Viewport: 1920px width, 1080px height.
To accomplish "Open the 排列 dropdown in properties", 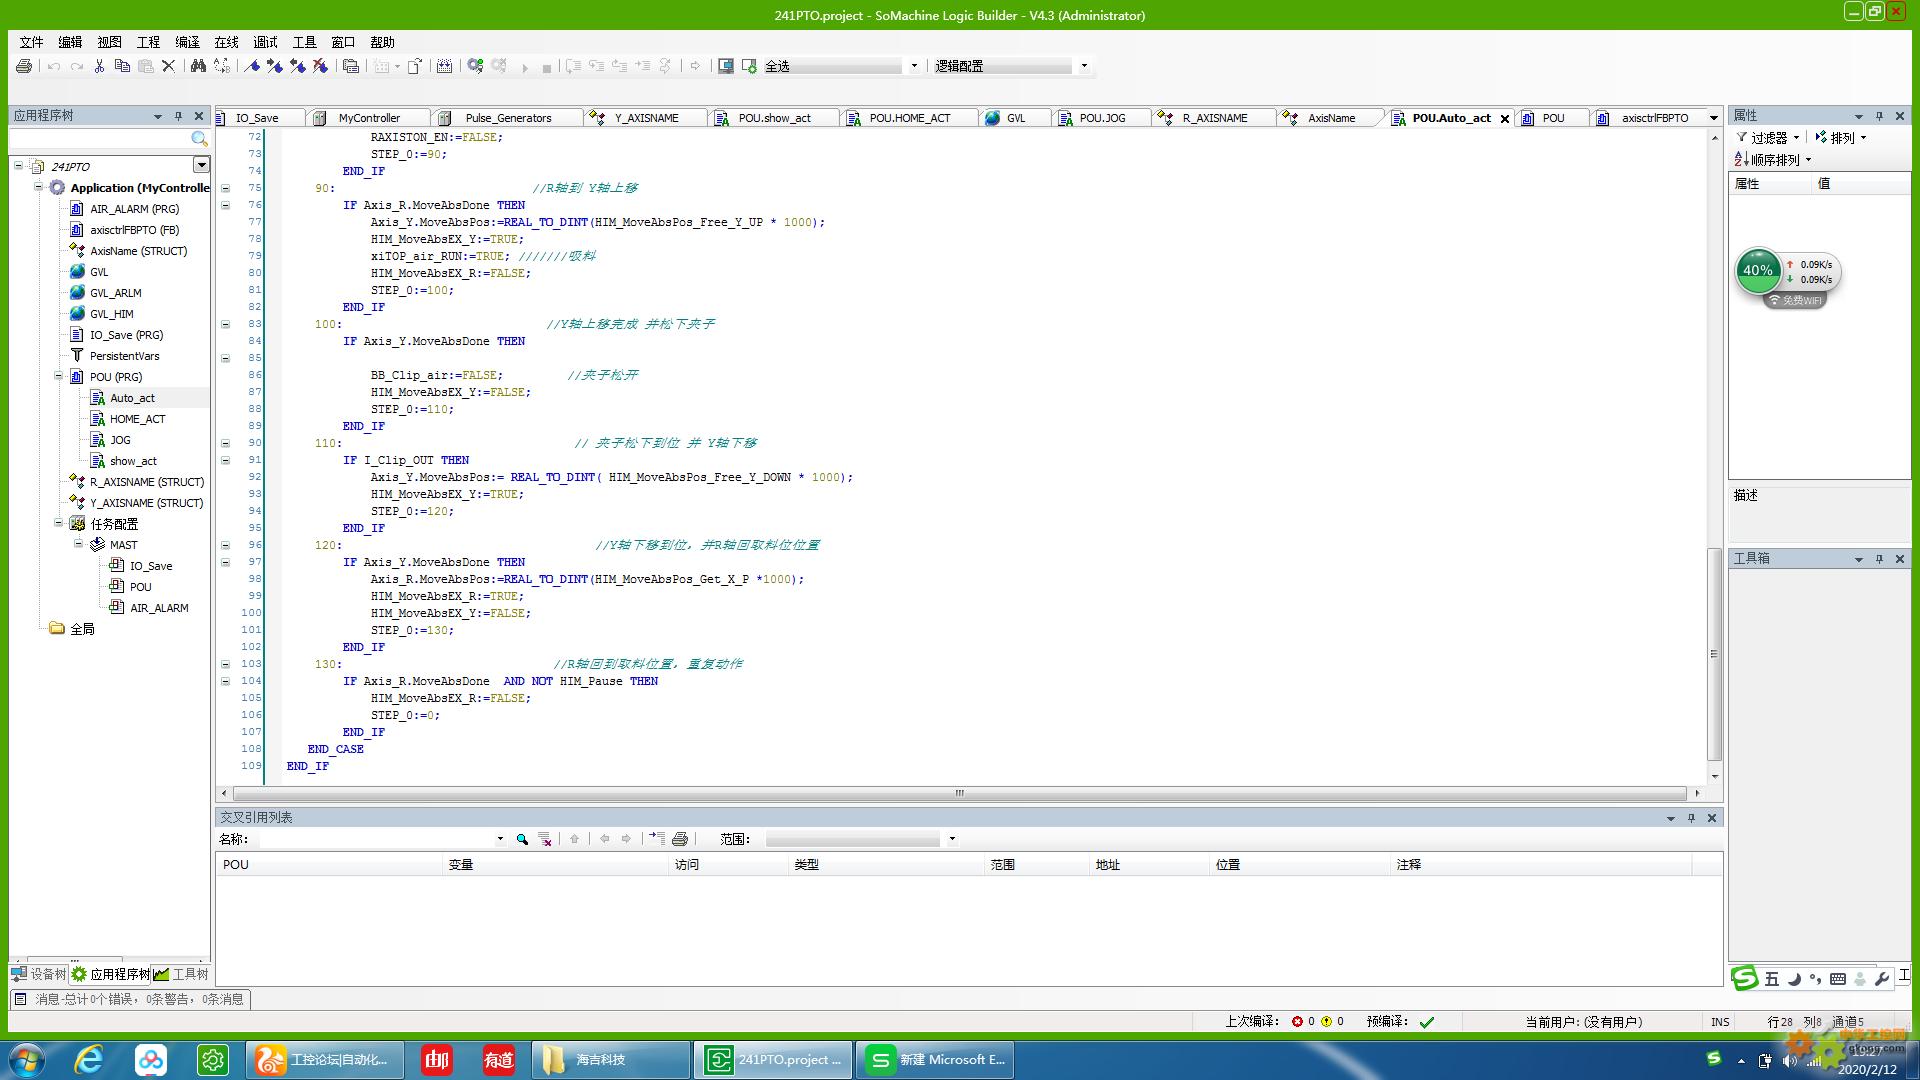I will pyautogui.click(x=1841, y=138).
